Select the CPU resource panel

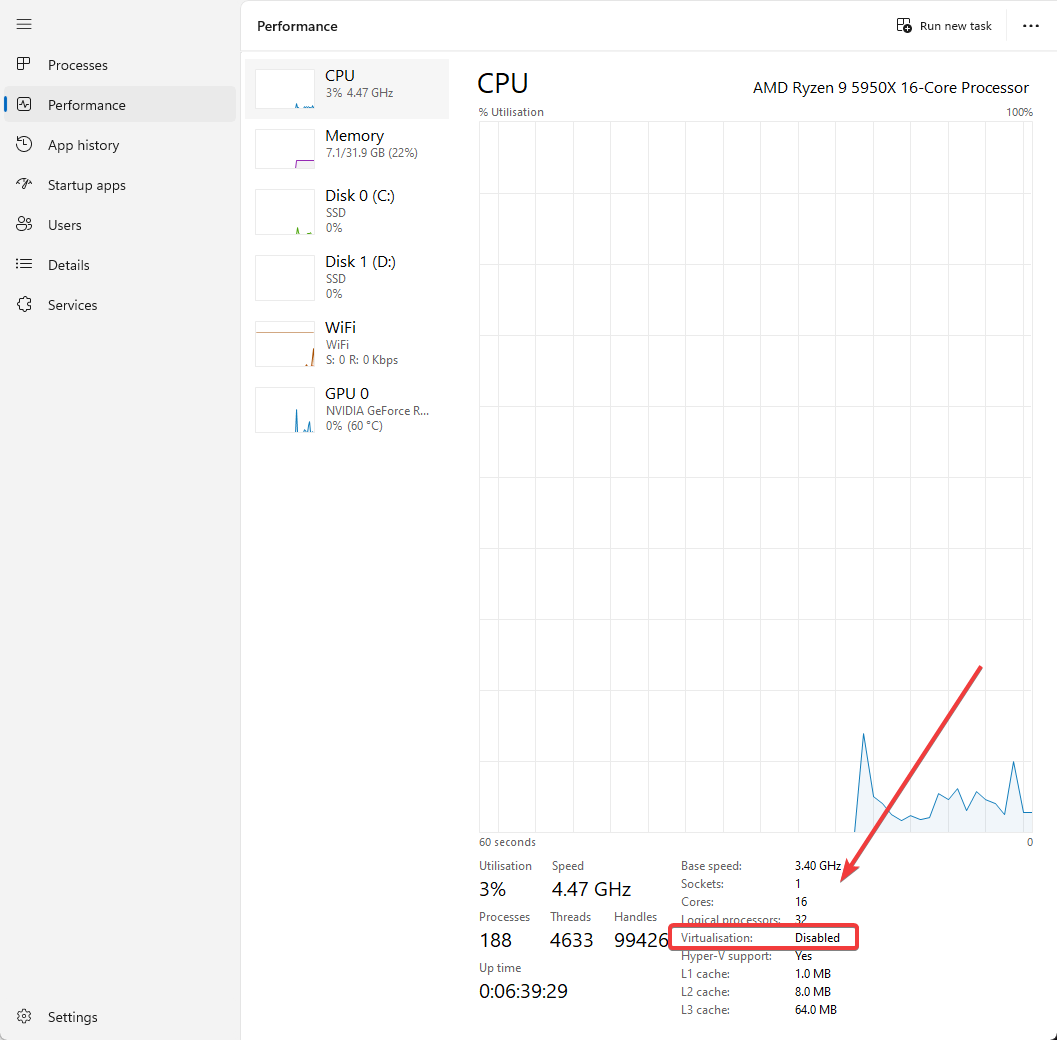pos(347,89)
